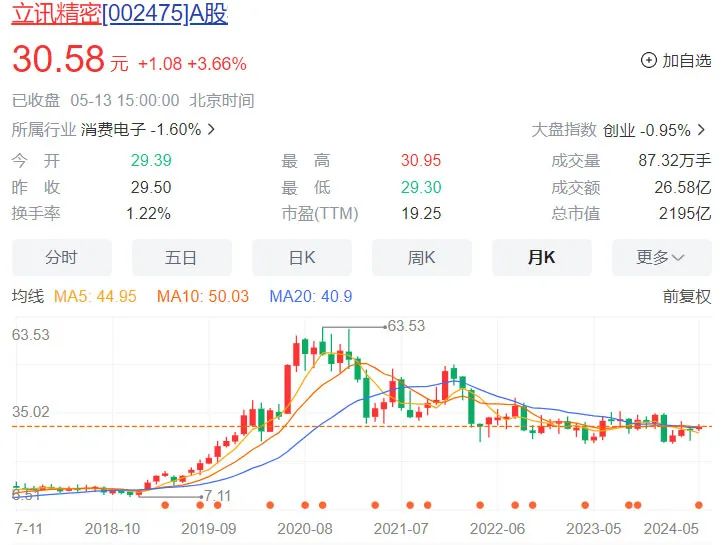Click the MA5: 44.95 legend label
This screenshot has width=724, height=545.
[x=95, y=296]
